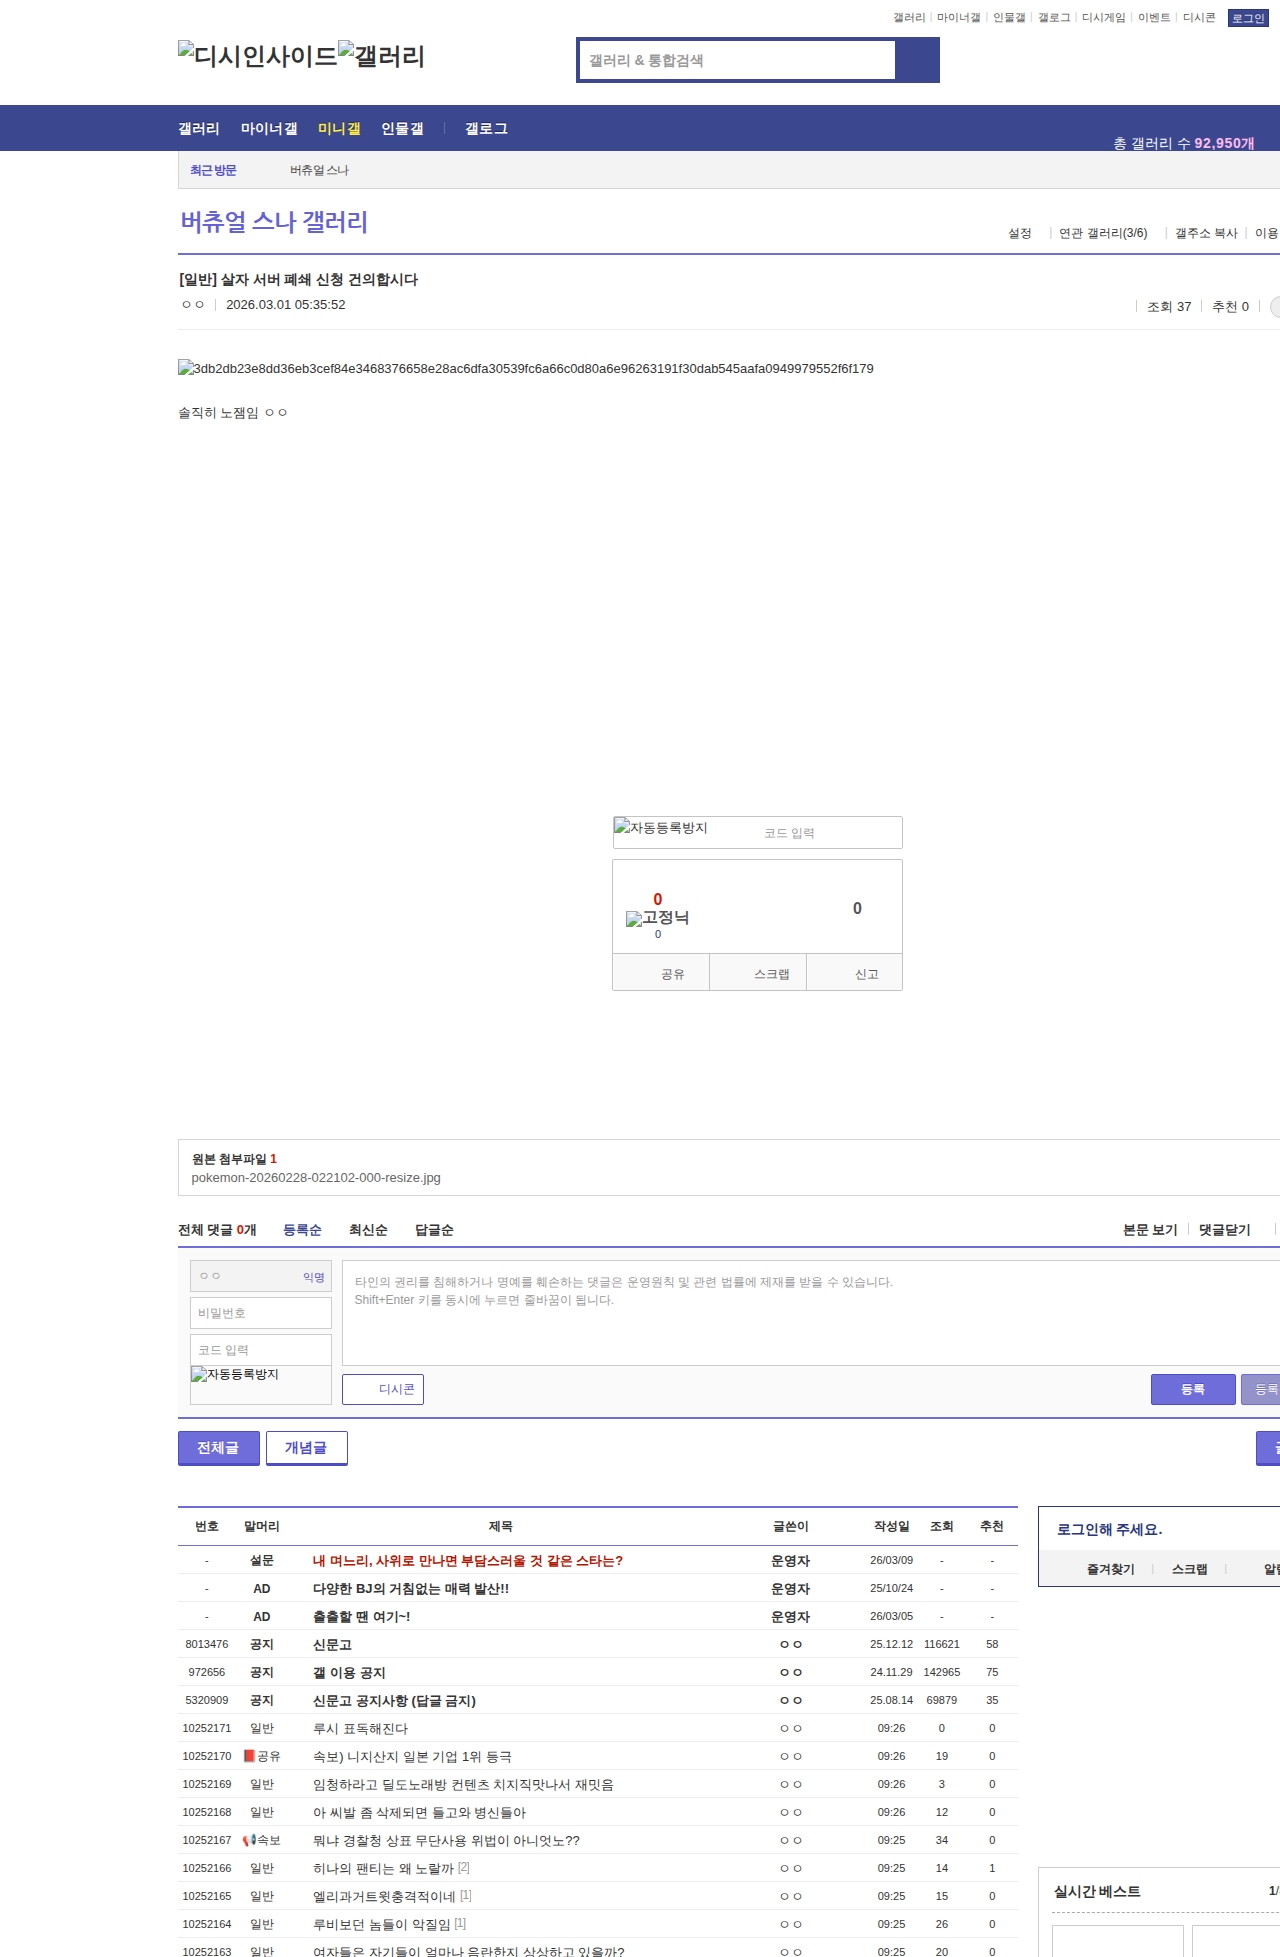1280x1957 pixels.
Task: Switch to the 개념글 tab
Action: 306,1447
